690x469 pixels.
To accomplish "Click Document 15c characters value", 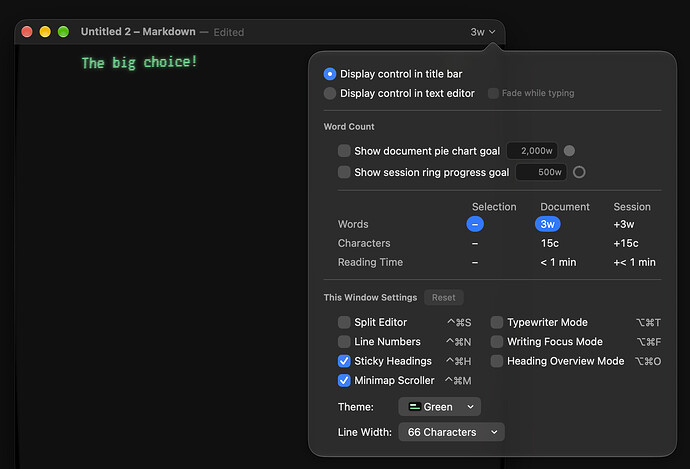I will [x=550, y=243].
